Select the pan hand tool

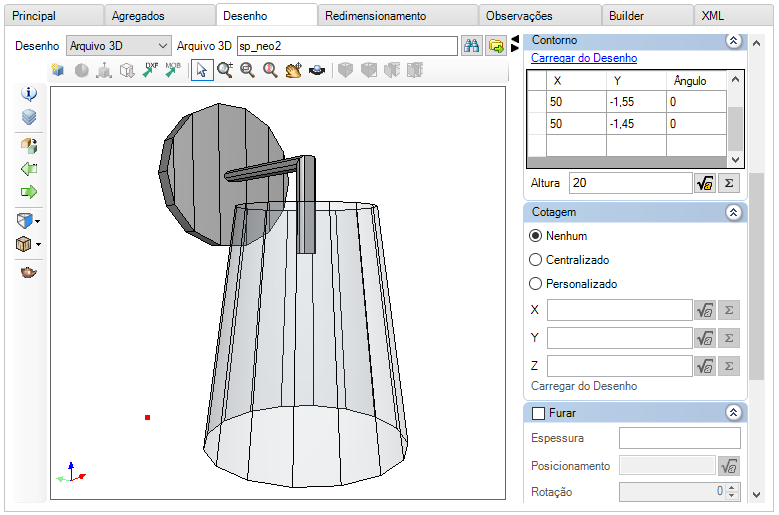[293, 70]
